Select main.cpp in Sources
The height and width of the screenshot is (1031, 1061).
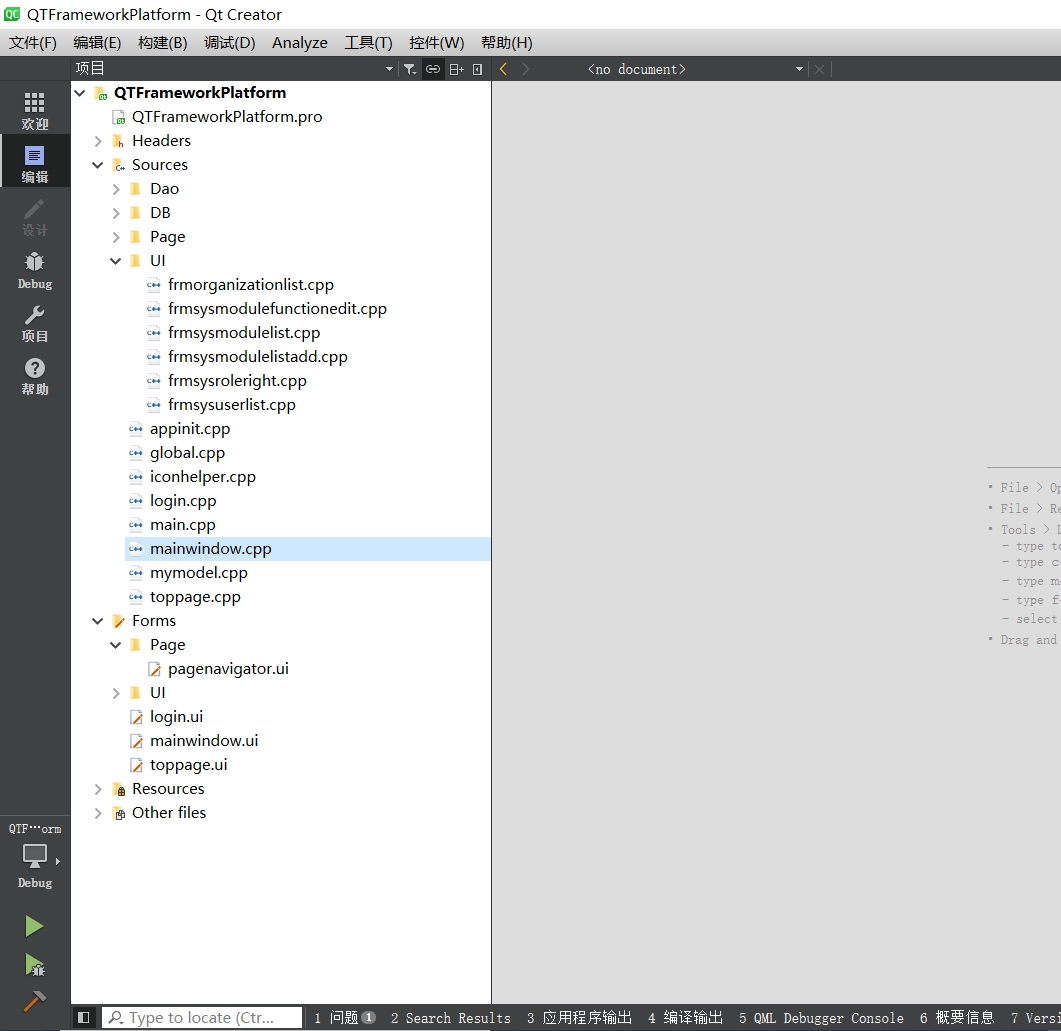[183, 525]
